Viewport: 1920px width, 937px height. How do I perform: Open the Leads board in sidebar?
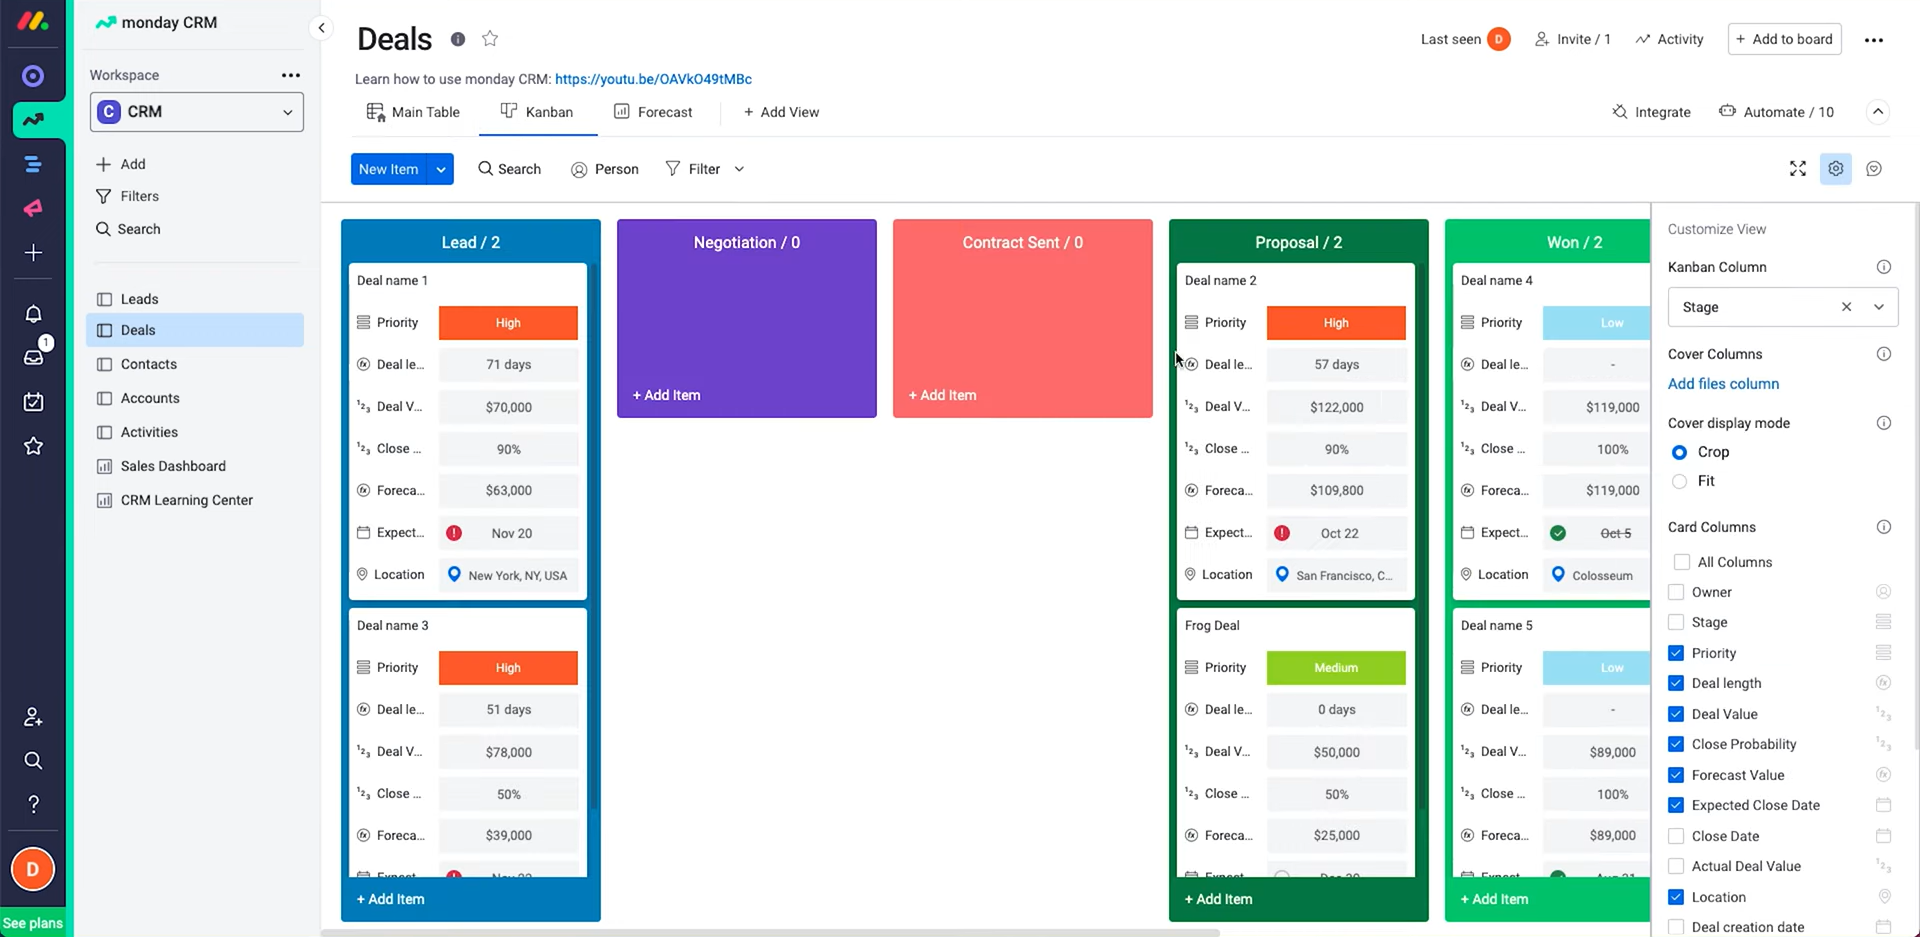click(x=196, y=299)
